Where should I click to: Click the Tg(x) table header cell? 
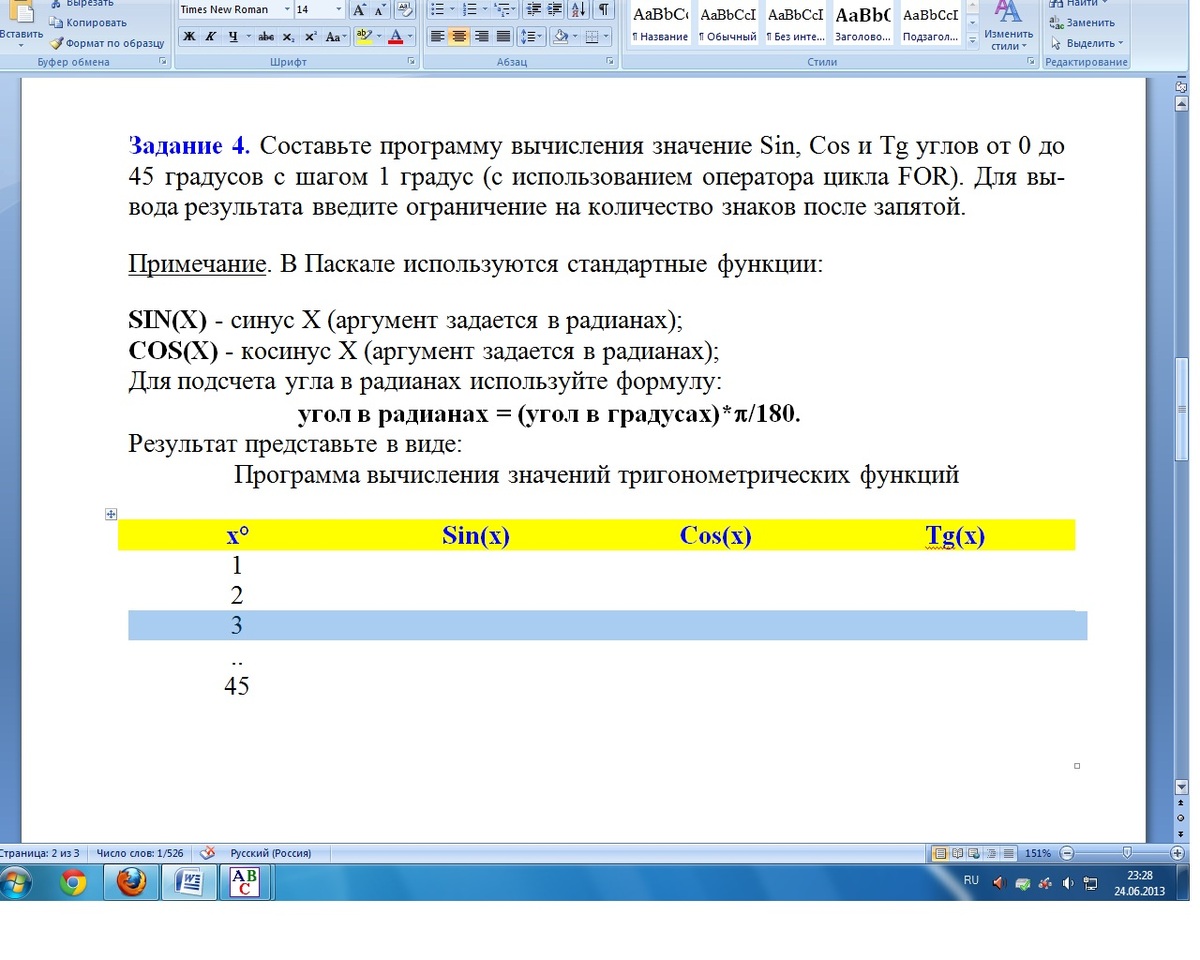tap(955, 535)
